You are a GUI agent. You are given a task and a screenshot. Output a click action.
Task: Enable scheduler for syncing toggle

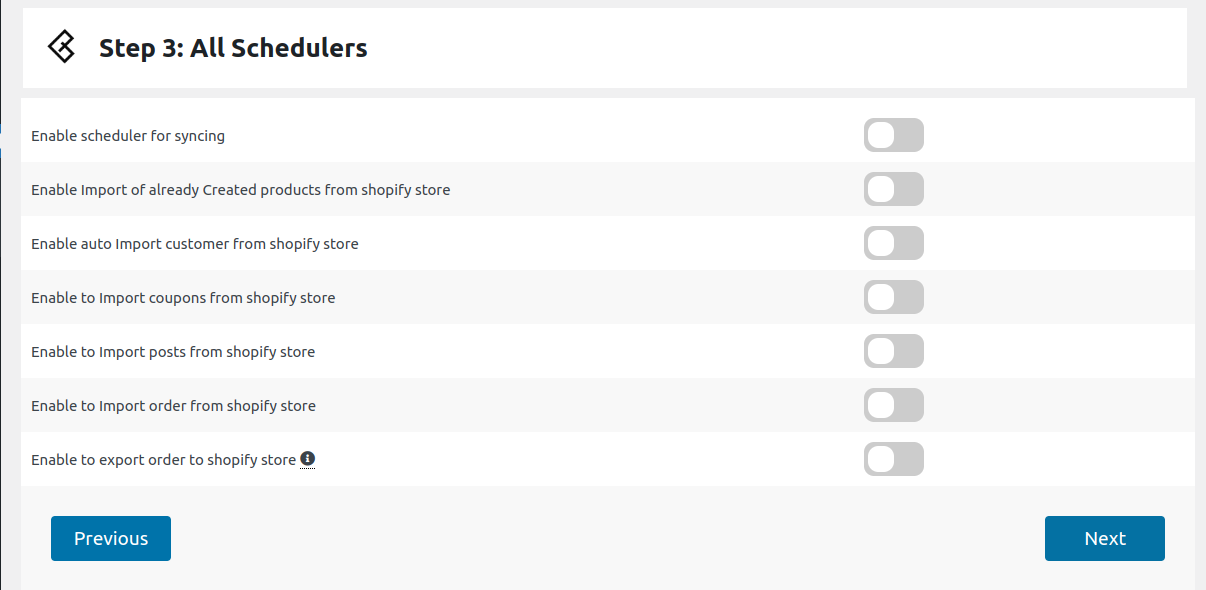893,135
